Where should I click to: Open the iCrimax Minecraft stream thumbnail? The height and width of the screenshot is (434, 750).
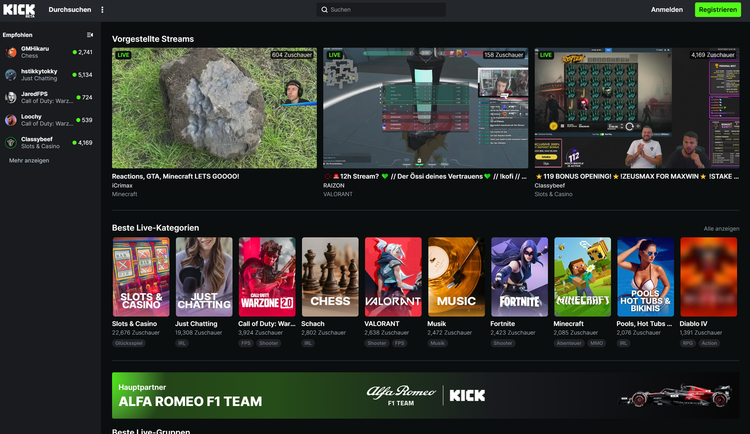[x=214, y=108]
